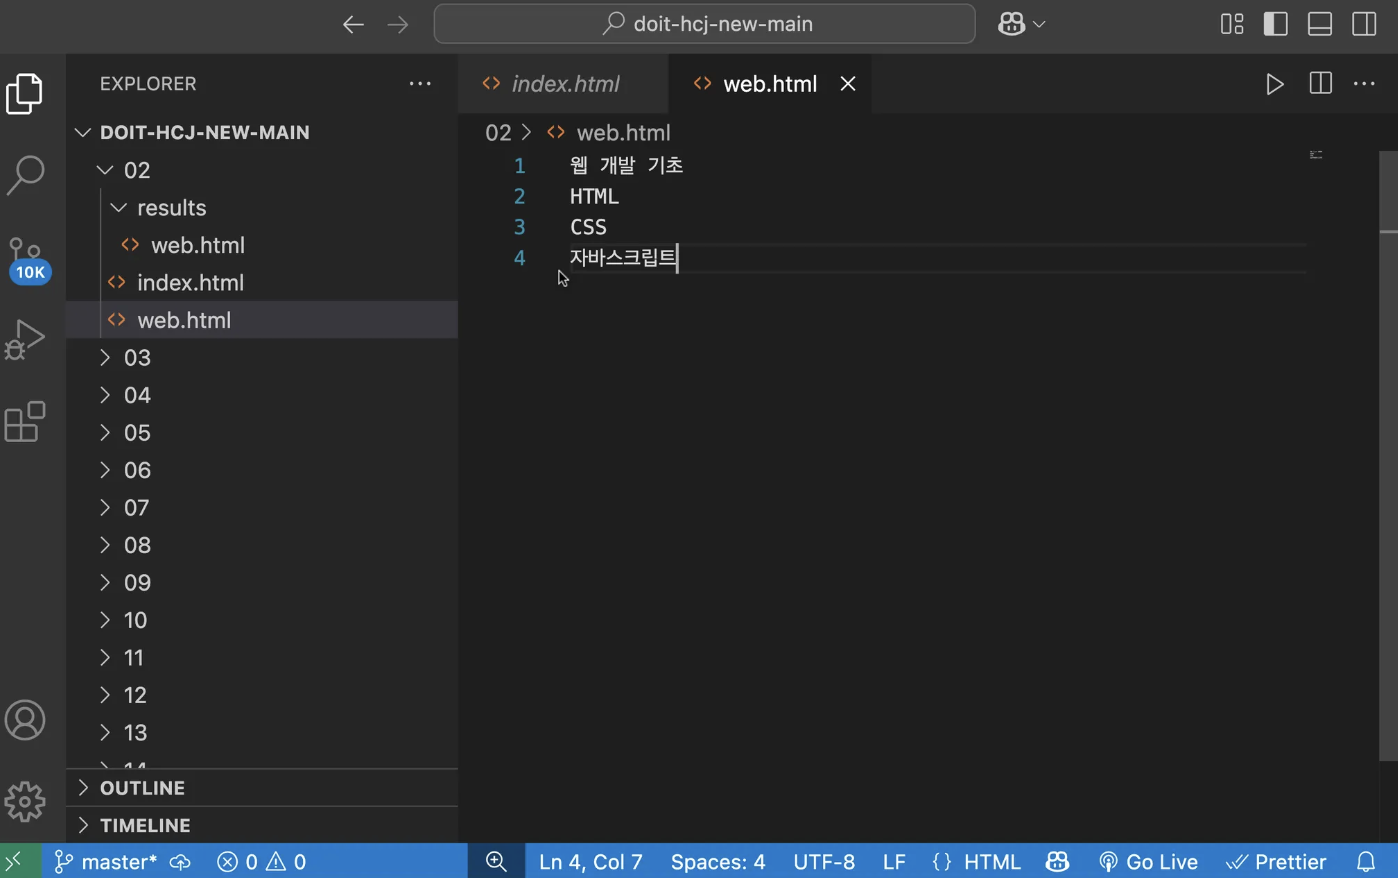Click Go Live in status bar

click(1148, 862)
